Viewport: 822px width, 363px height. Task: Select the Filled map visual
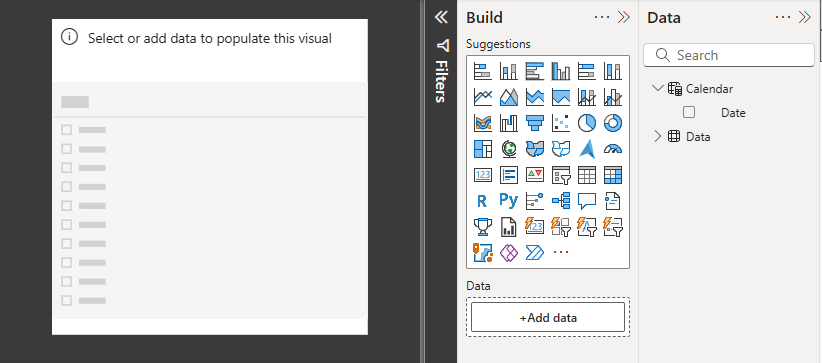535,149
